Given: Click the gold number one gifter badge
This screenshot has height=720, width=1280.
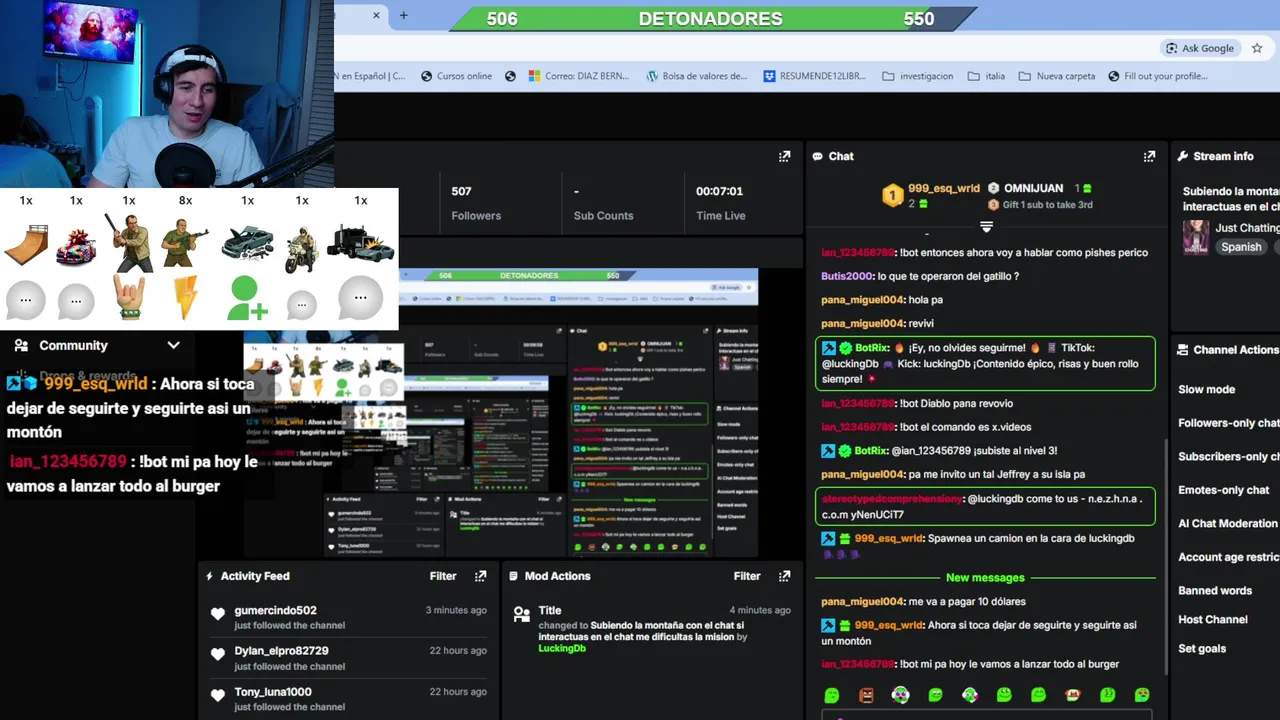Looking at the screenshot, I should coord(892,195).
